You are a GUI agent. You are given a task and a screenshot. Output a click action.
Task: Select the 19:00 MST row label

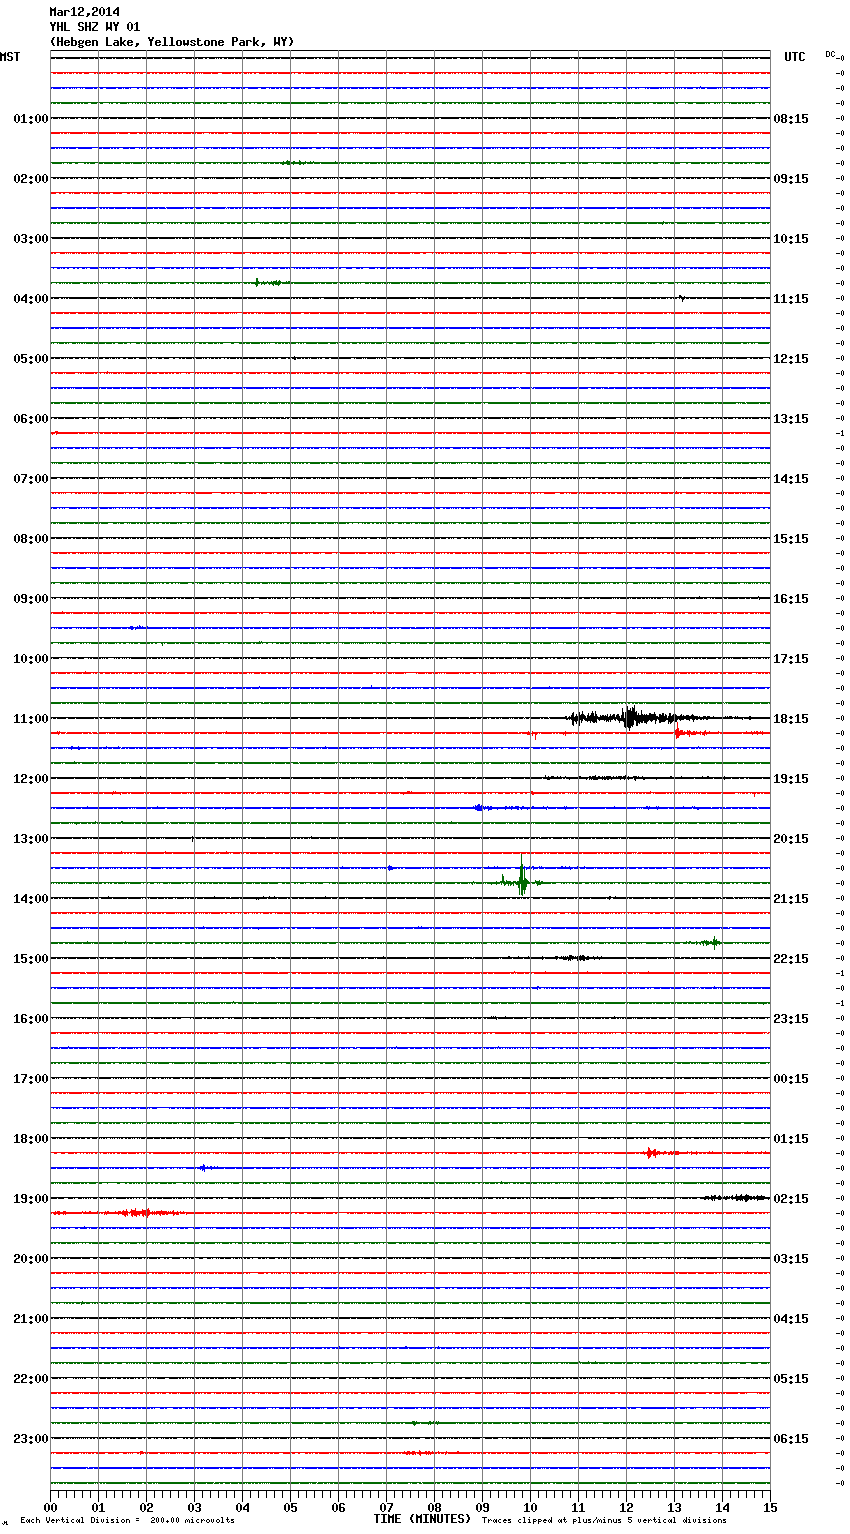click(x=31, y=1199)
